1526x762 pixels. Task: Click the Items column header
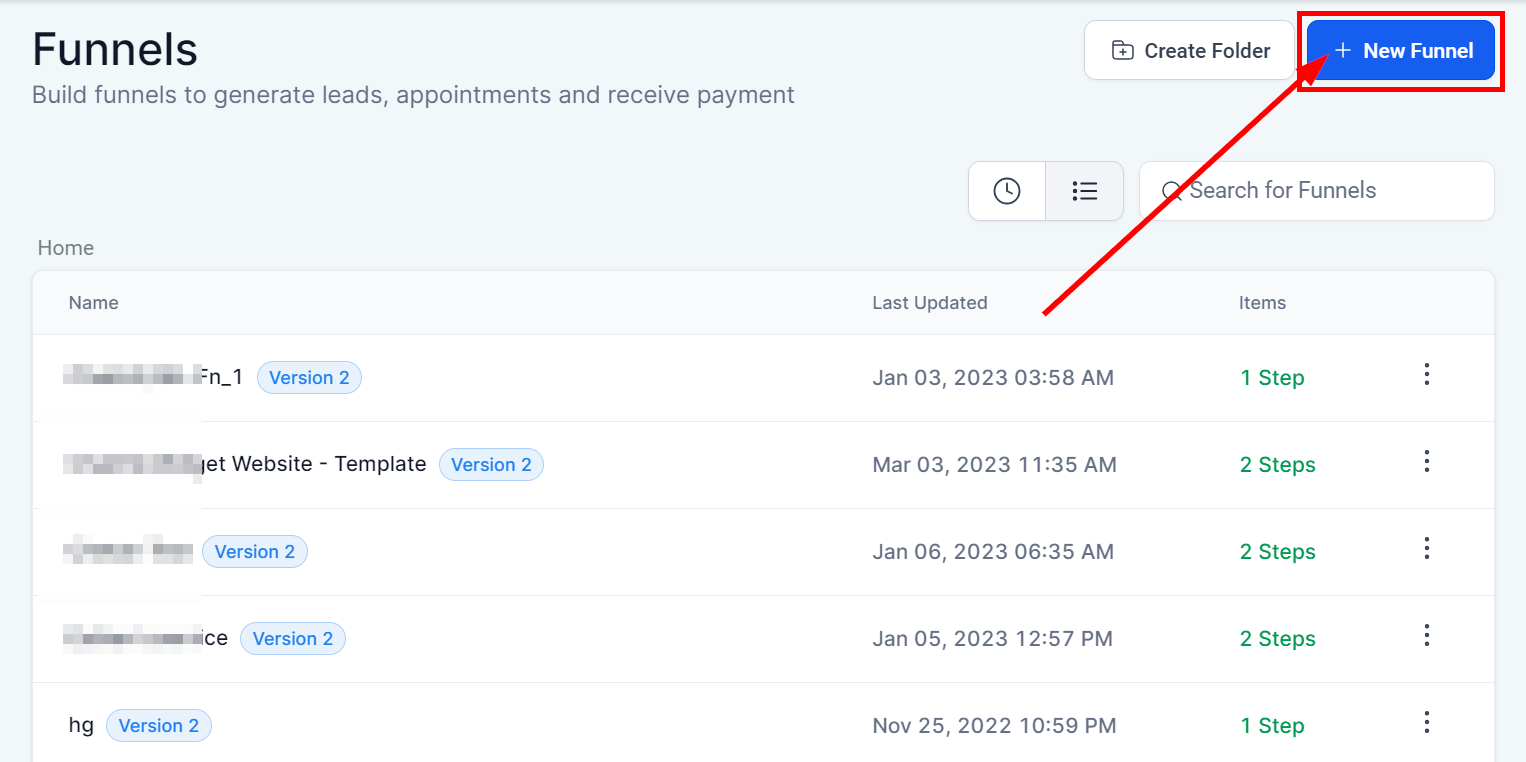(x=1262, y=303)
